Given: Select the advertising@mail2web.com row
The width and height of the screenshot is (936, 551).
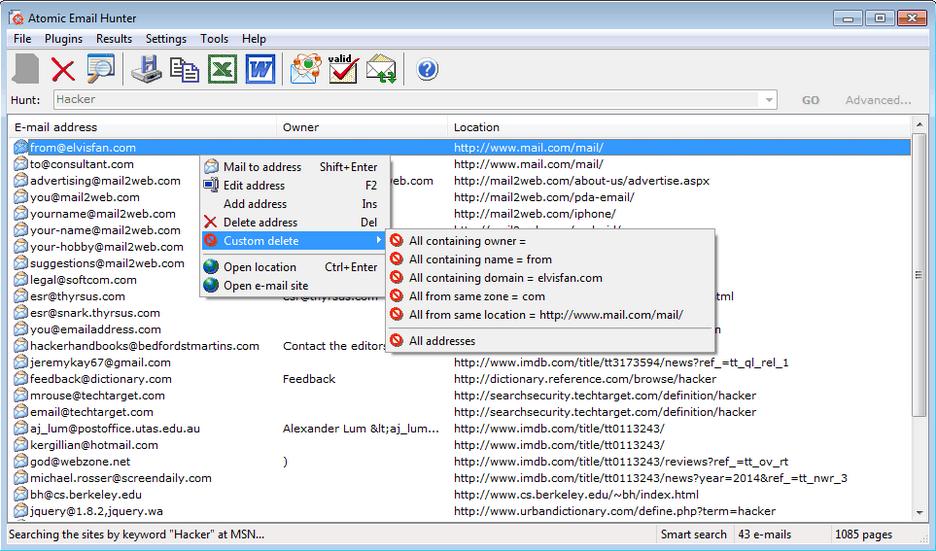Looking at the screenshot, I should [461, 181].
